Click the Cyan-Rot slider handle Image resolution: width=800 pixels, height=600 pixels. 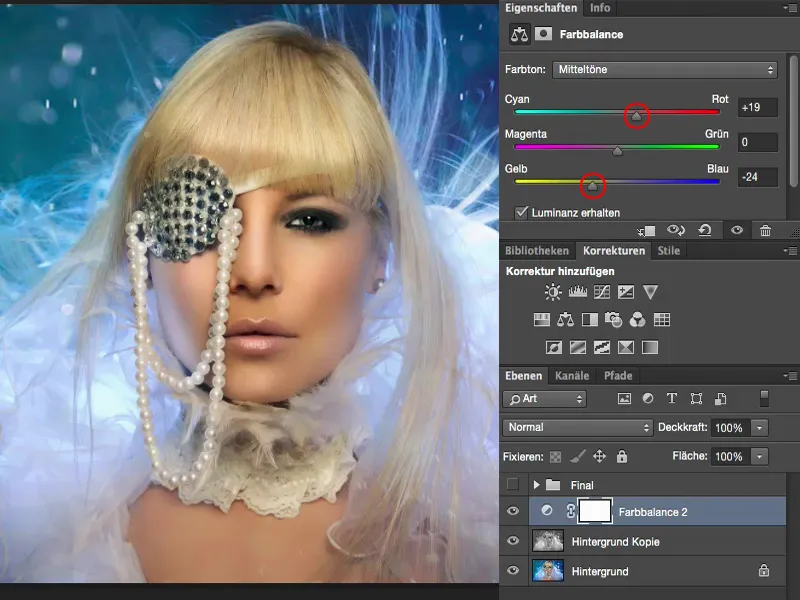coord(636,116)
